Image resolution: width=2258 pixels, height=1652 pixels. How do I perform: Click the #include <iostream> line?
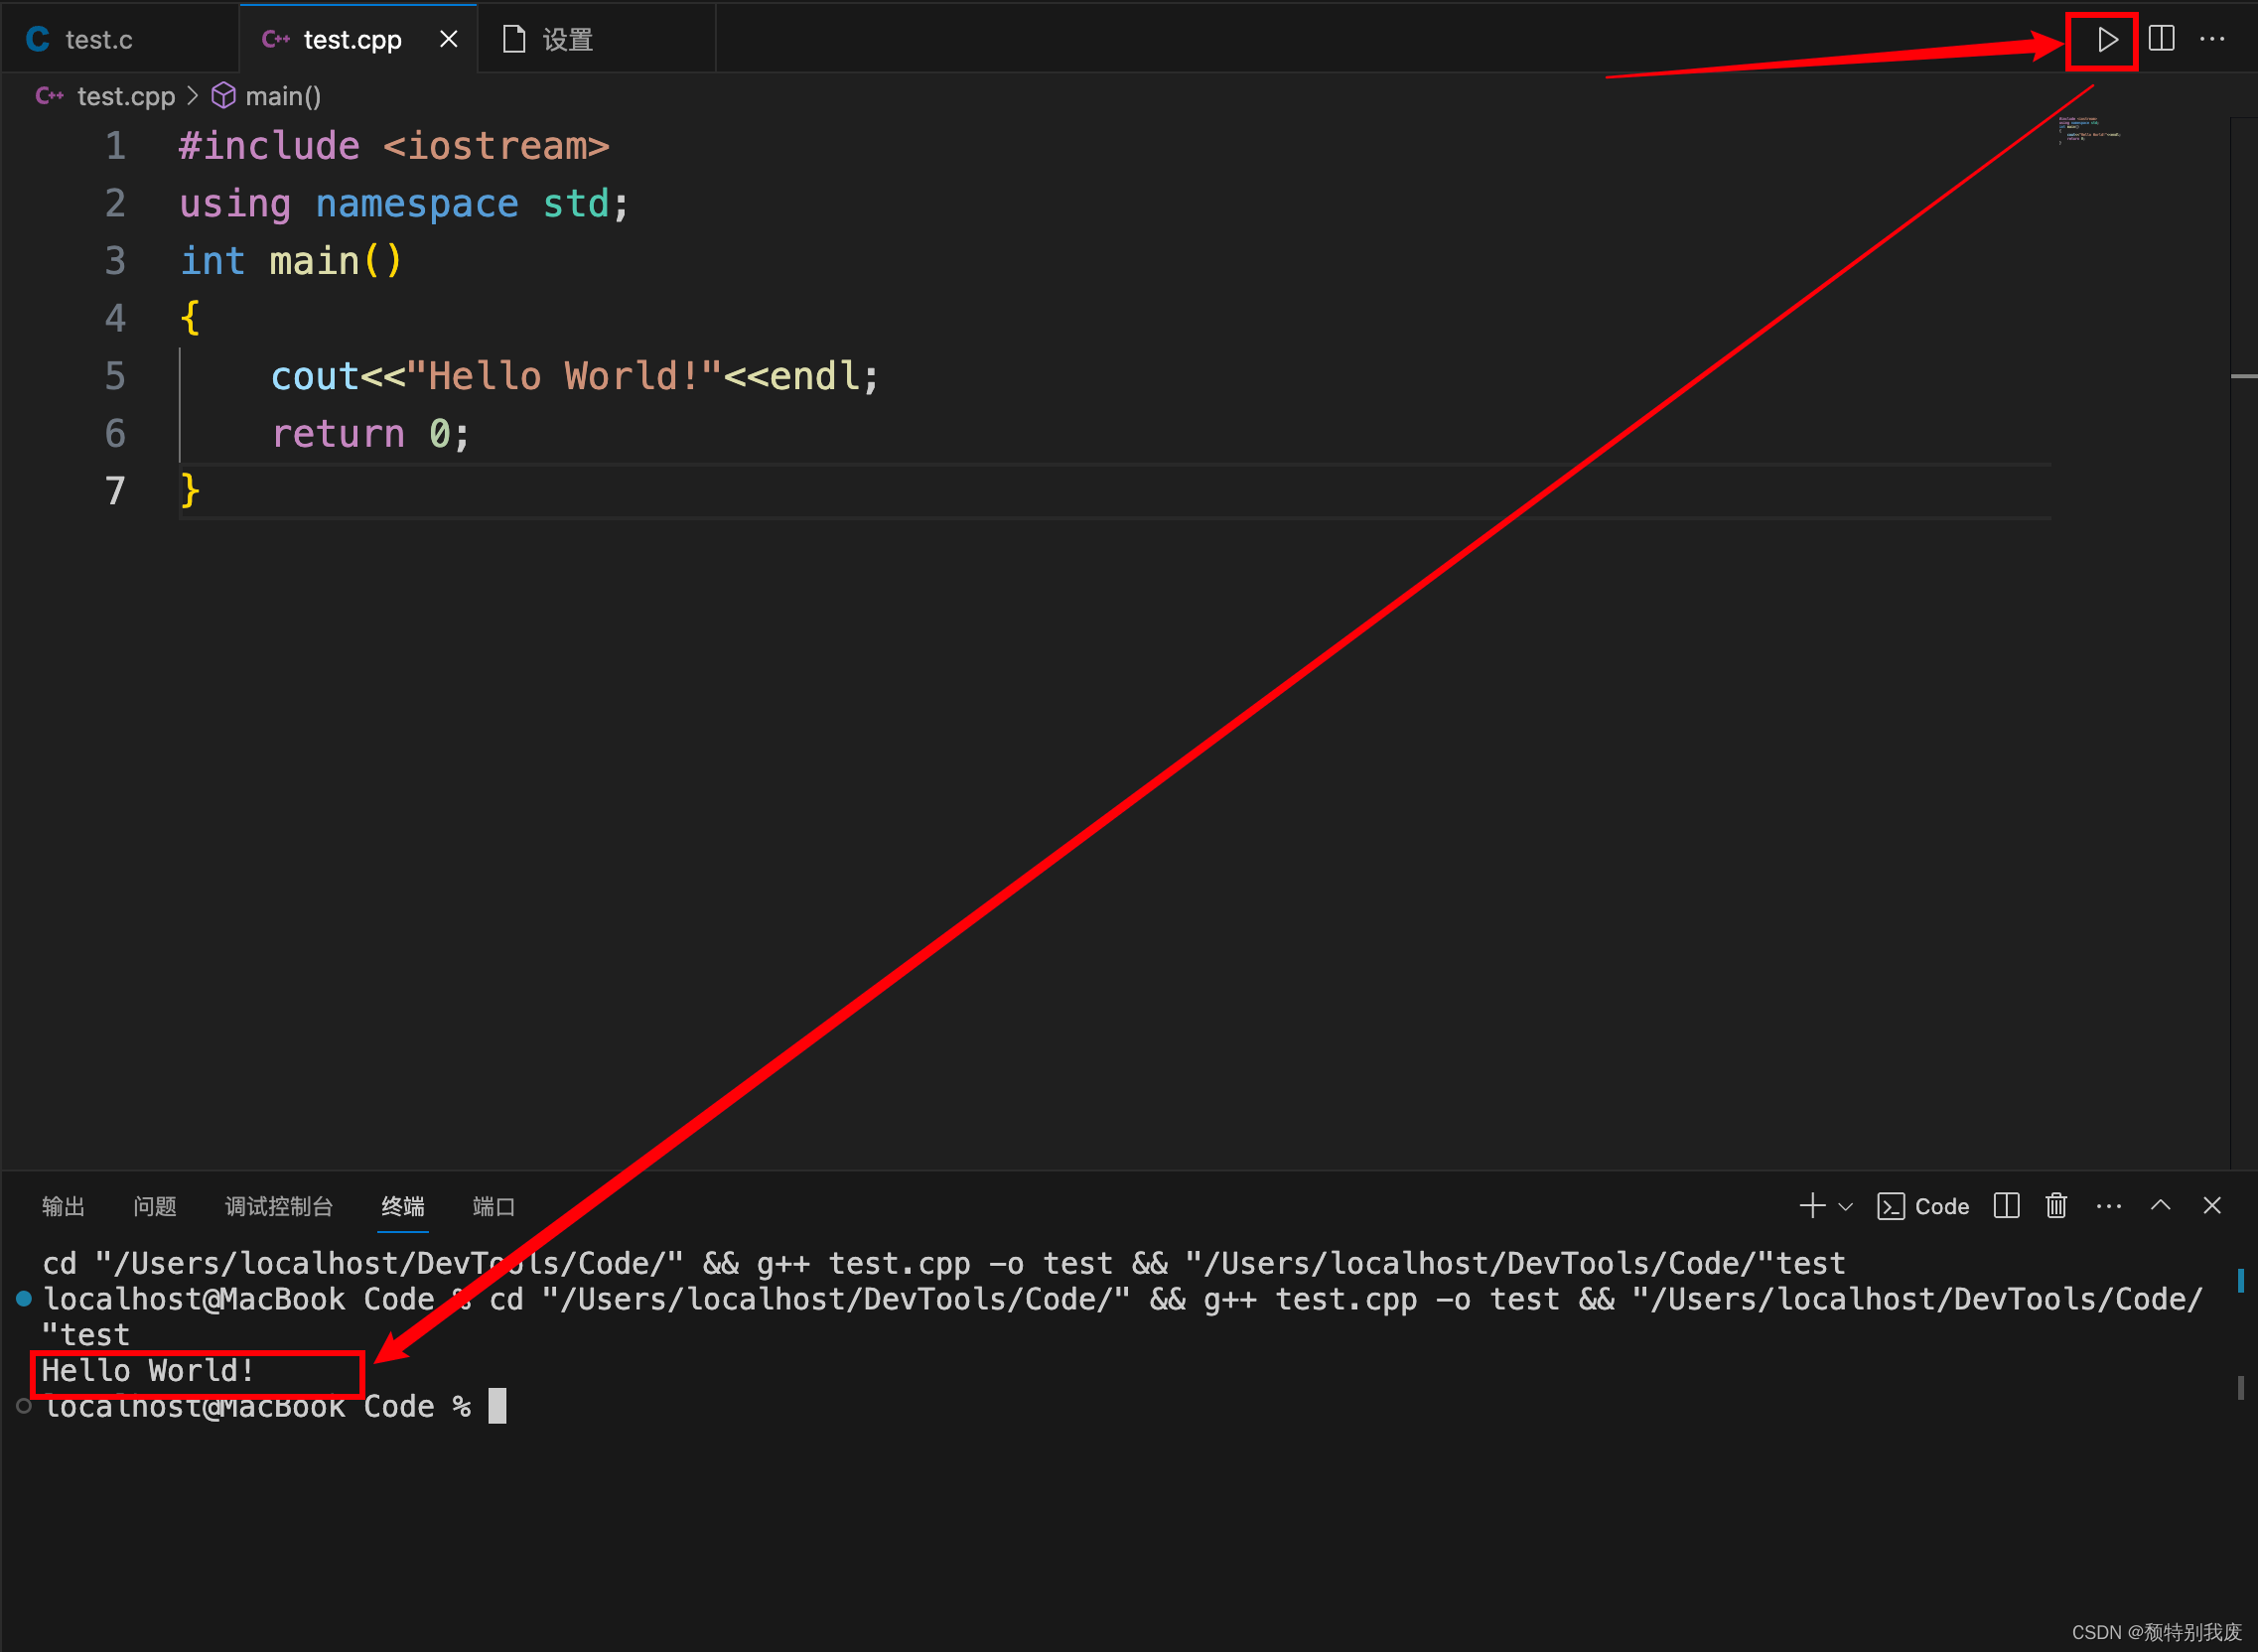pyautogui.click(x=394, y=146)
